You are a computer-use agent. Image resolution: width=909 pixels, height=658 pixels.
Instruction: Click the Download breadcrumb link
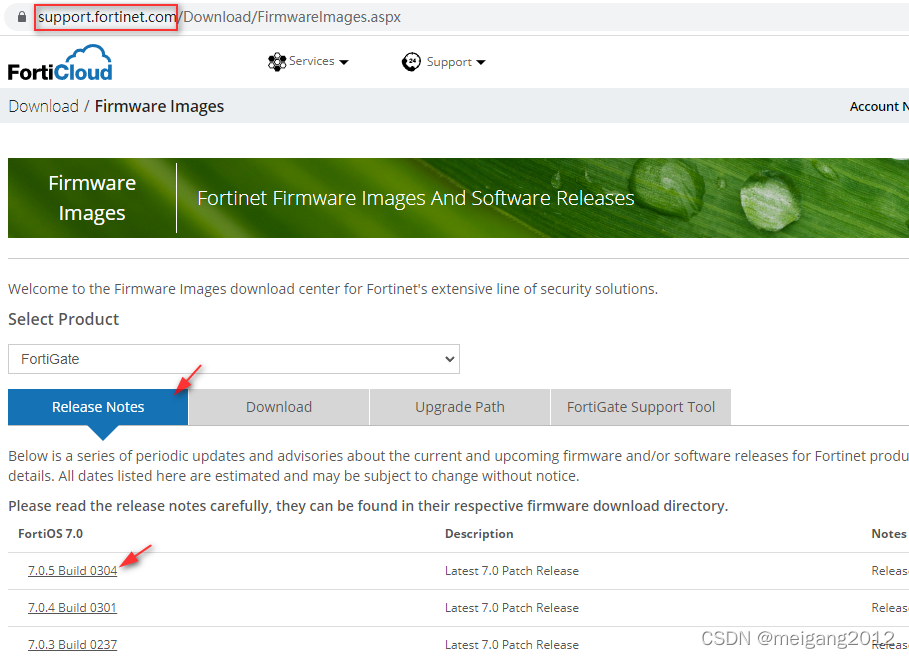[43, 106]
